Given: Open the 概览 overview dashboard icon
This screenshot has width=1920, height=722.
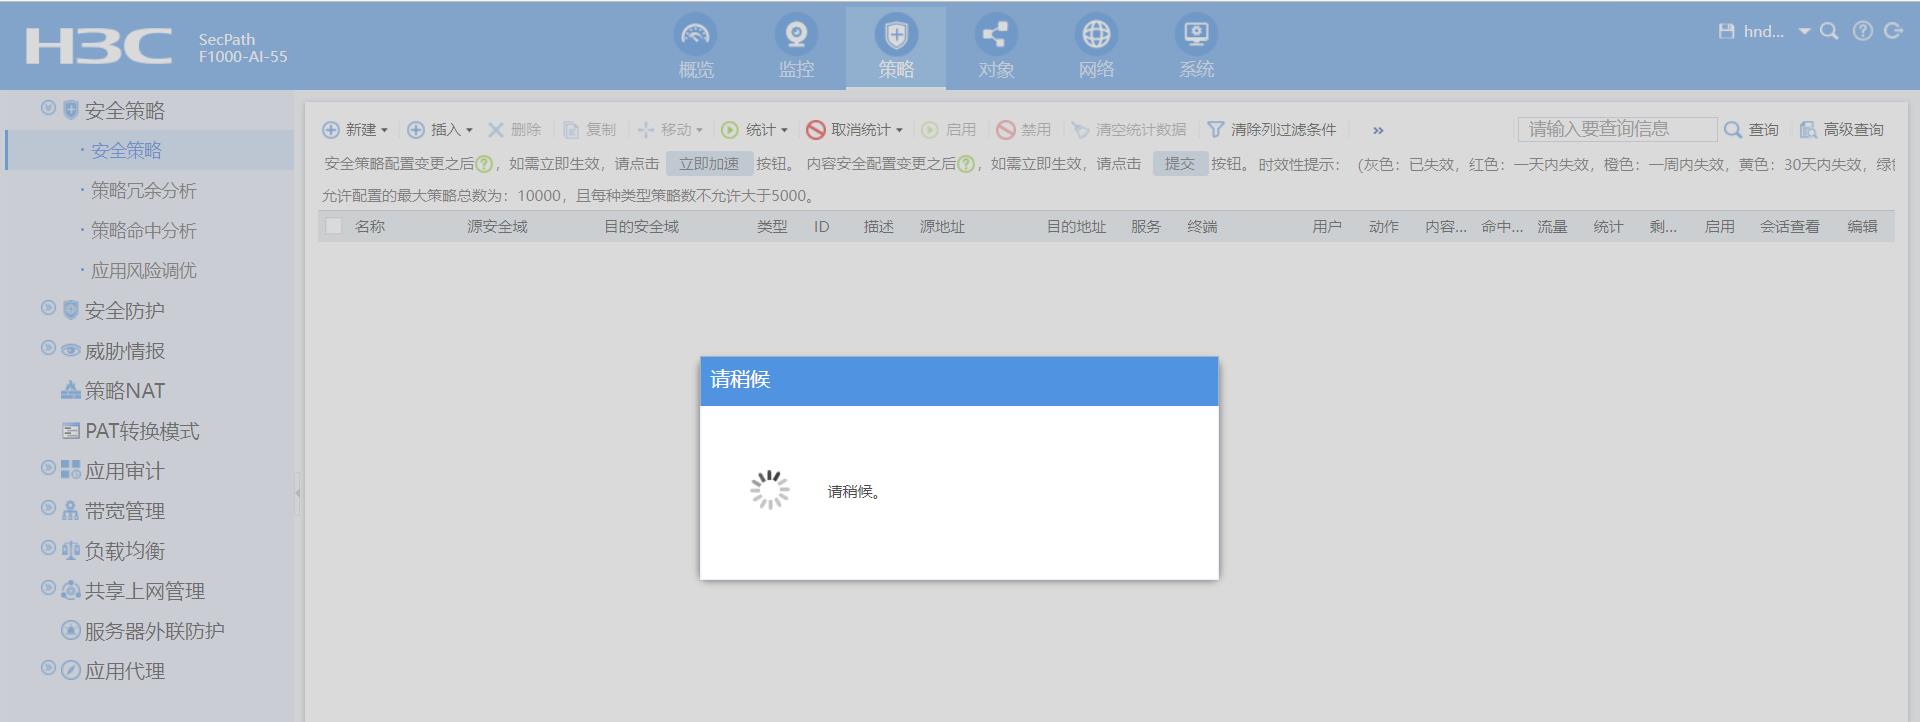Looking at the screenshot, I should [696, 35].
